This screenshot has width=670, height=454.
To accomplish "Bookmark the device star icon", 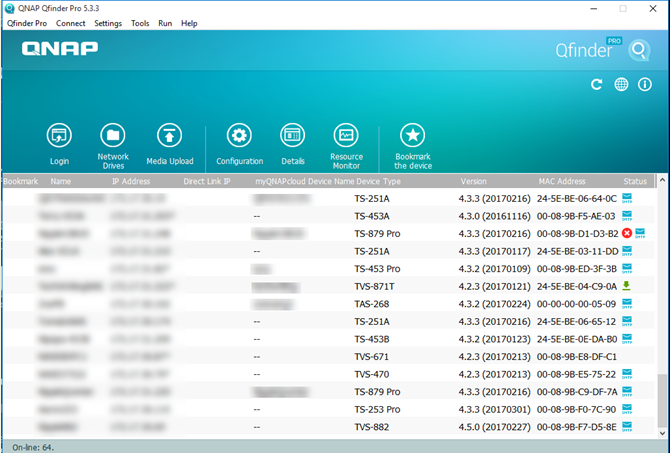I will 413,136.
